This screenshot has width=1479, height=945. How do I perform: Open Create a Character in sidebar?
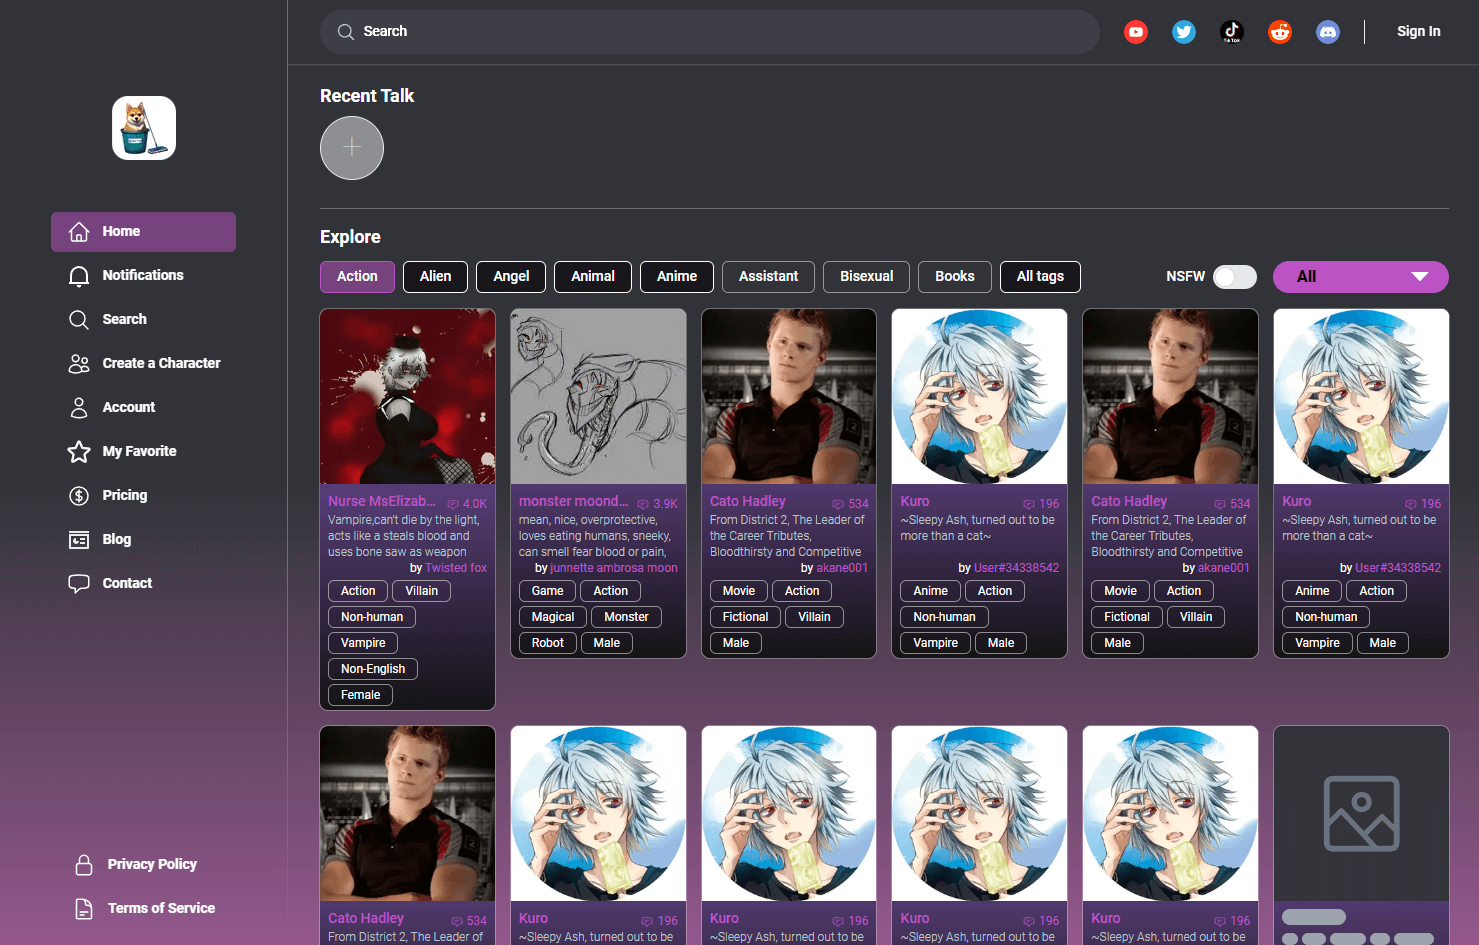pyautogui.click(x=160, y=364)
